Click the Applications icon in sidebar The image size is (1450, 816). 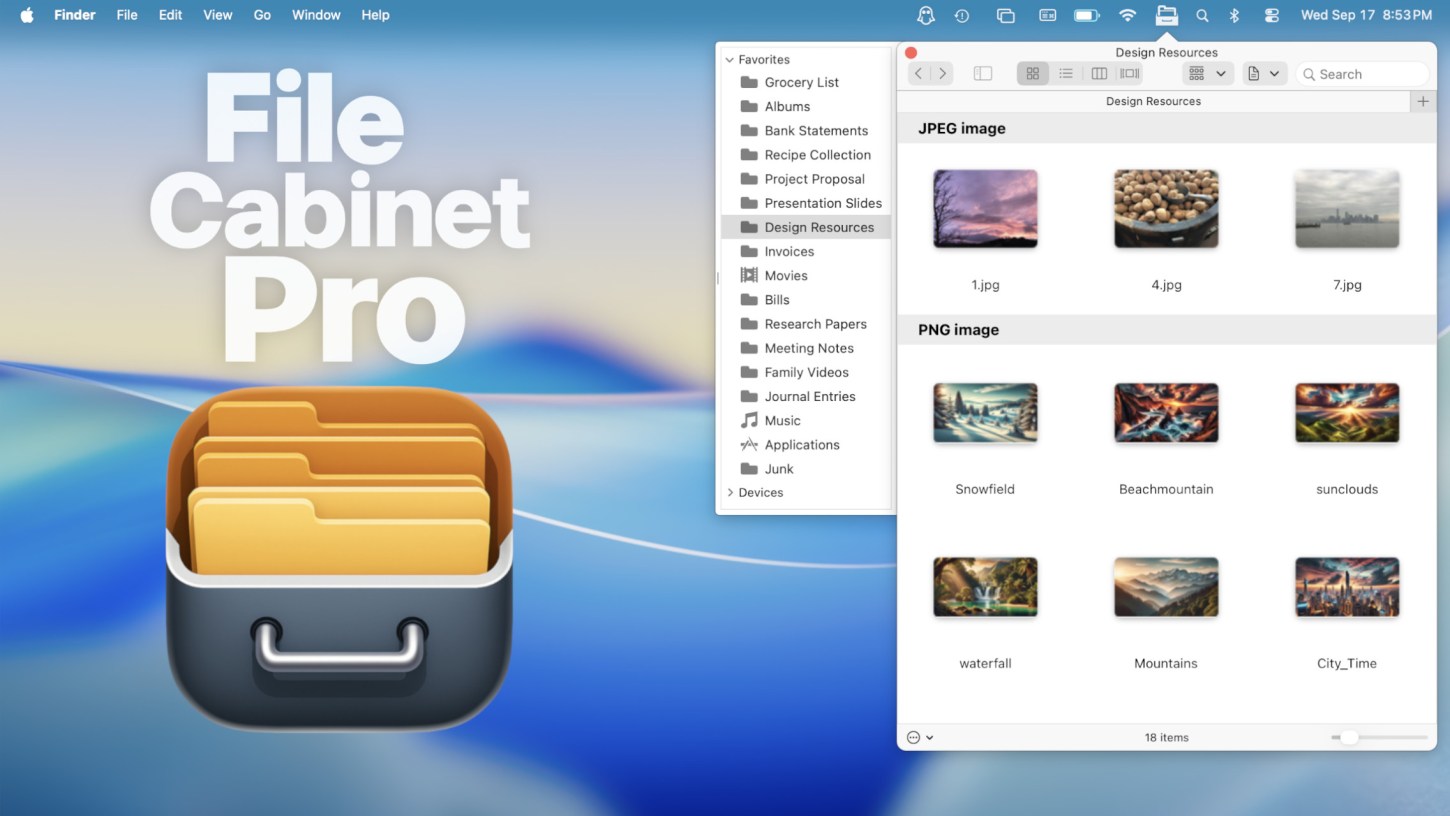point(749,445)
